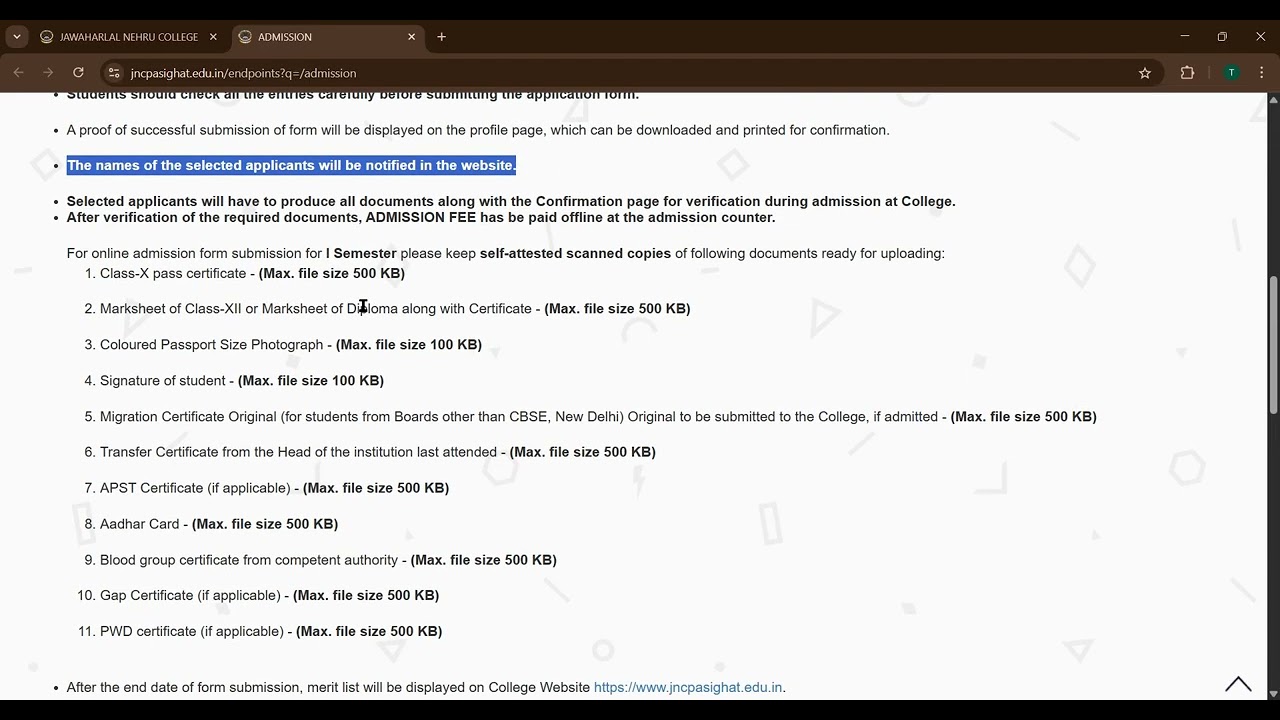Open a new browser tab
The width and height of the screenshot is (1280, 720).
click(x=441, y=37)
